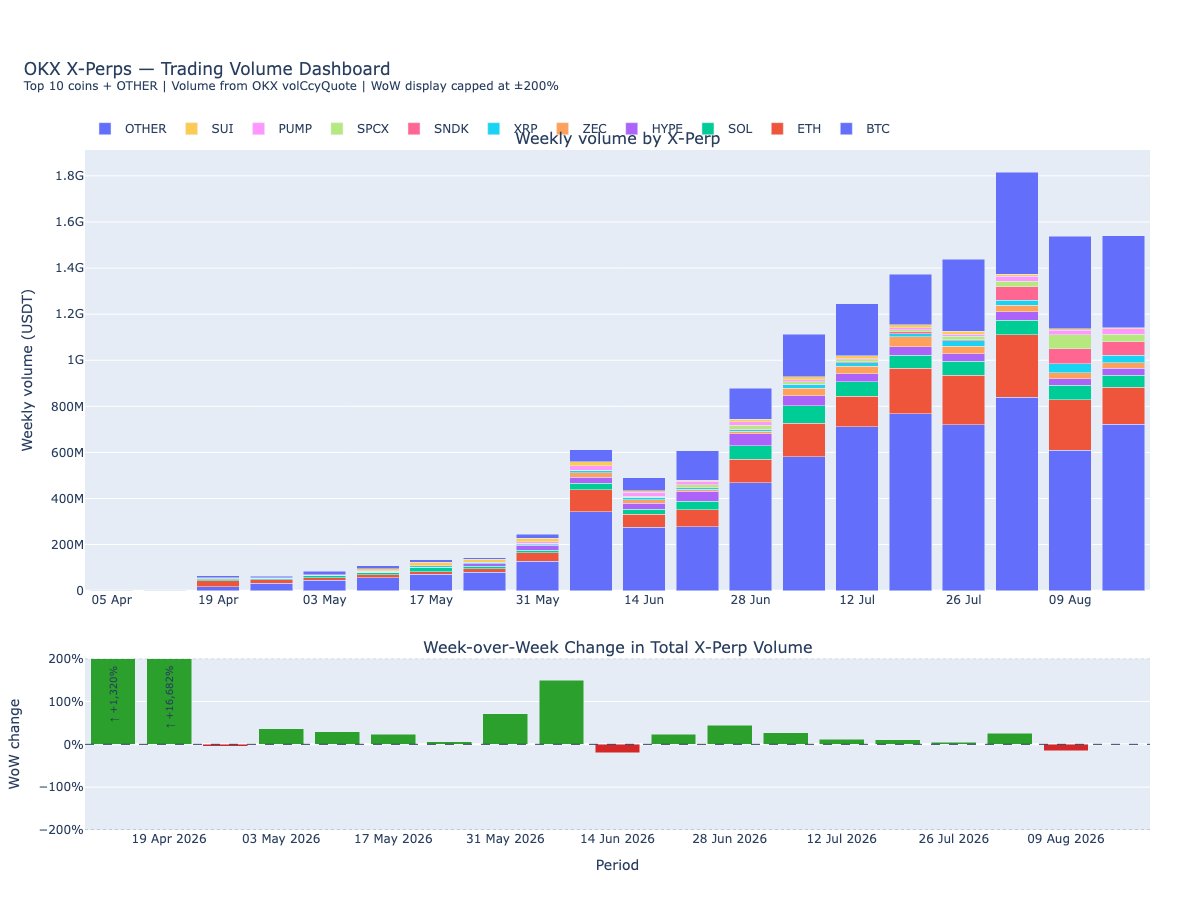Click the '1.6G' y-axis tick

pos(69,222)
